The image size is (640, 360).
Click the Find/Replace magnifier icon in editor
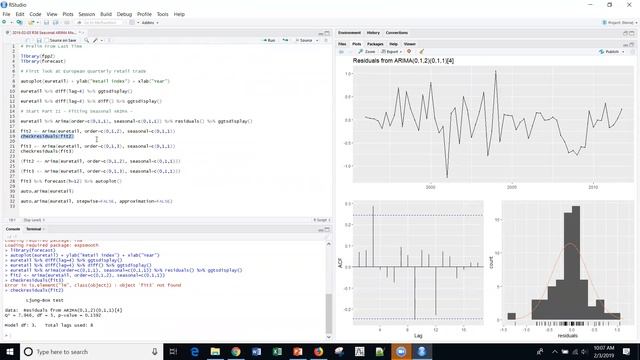pos(87,40)
